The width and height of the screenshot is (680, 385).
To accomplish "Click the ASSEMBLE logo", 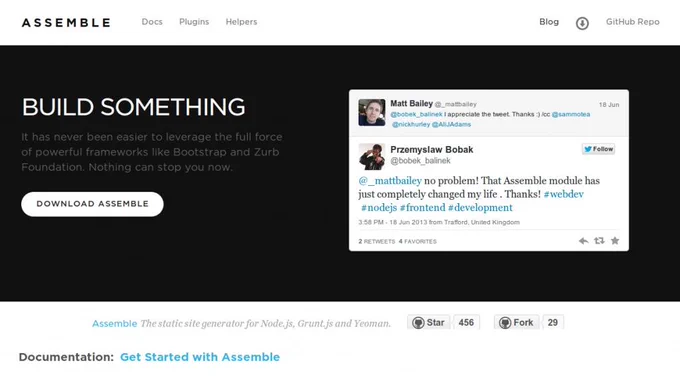I will [66, 23].
